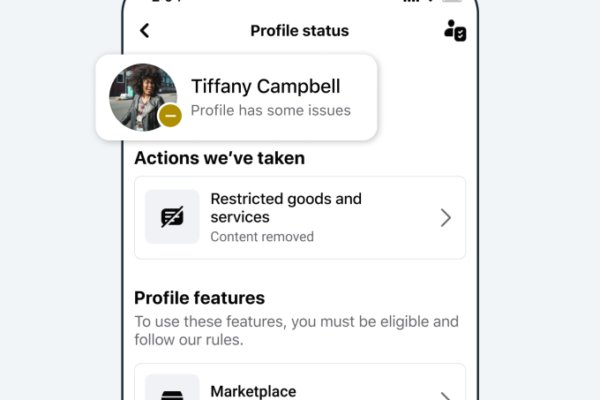The height and width of the screenshot is (400, 600).
Task: Select the "Profile features" heading
Action: (199, 298)
